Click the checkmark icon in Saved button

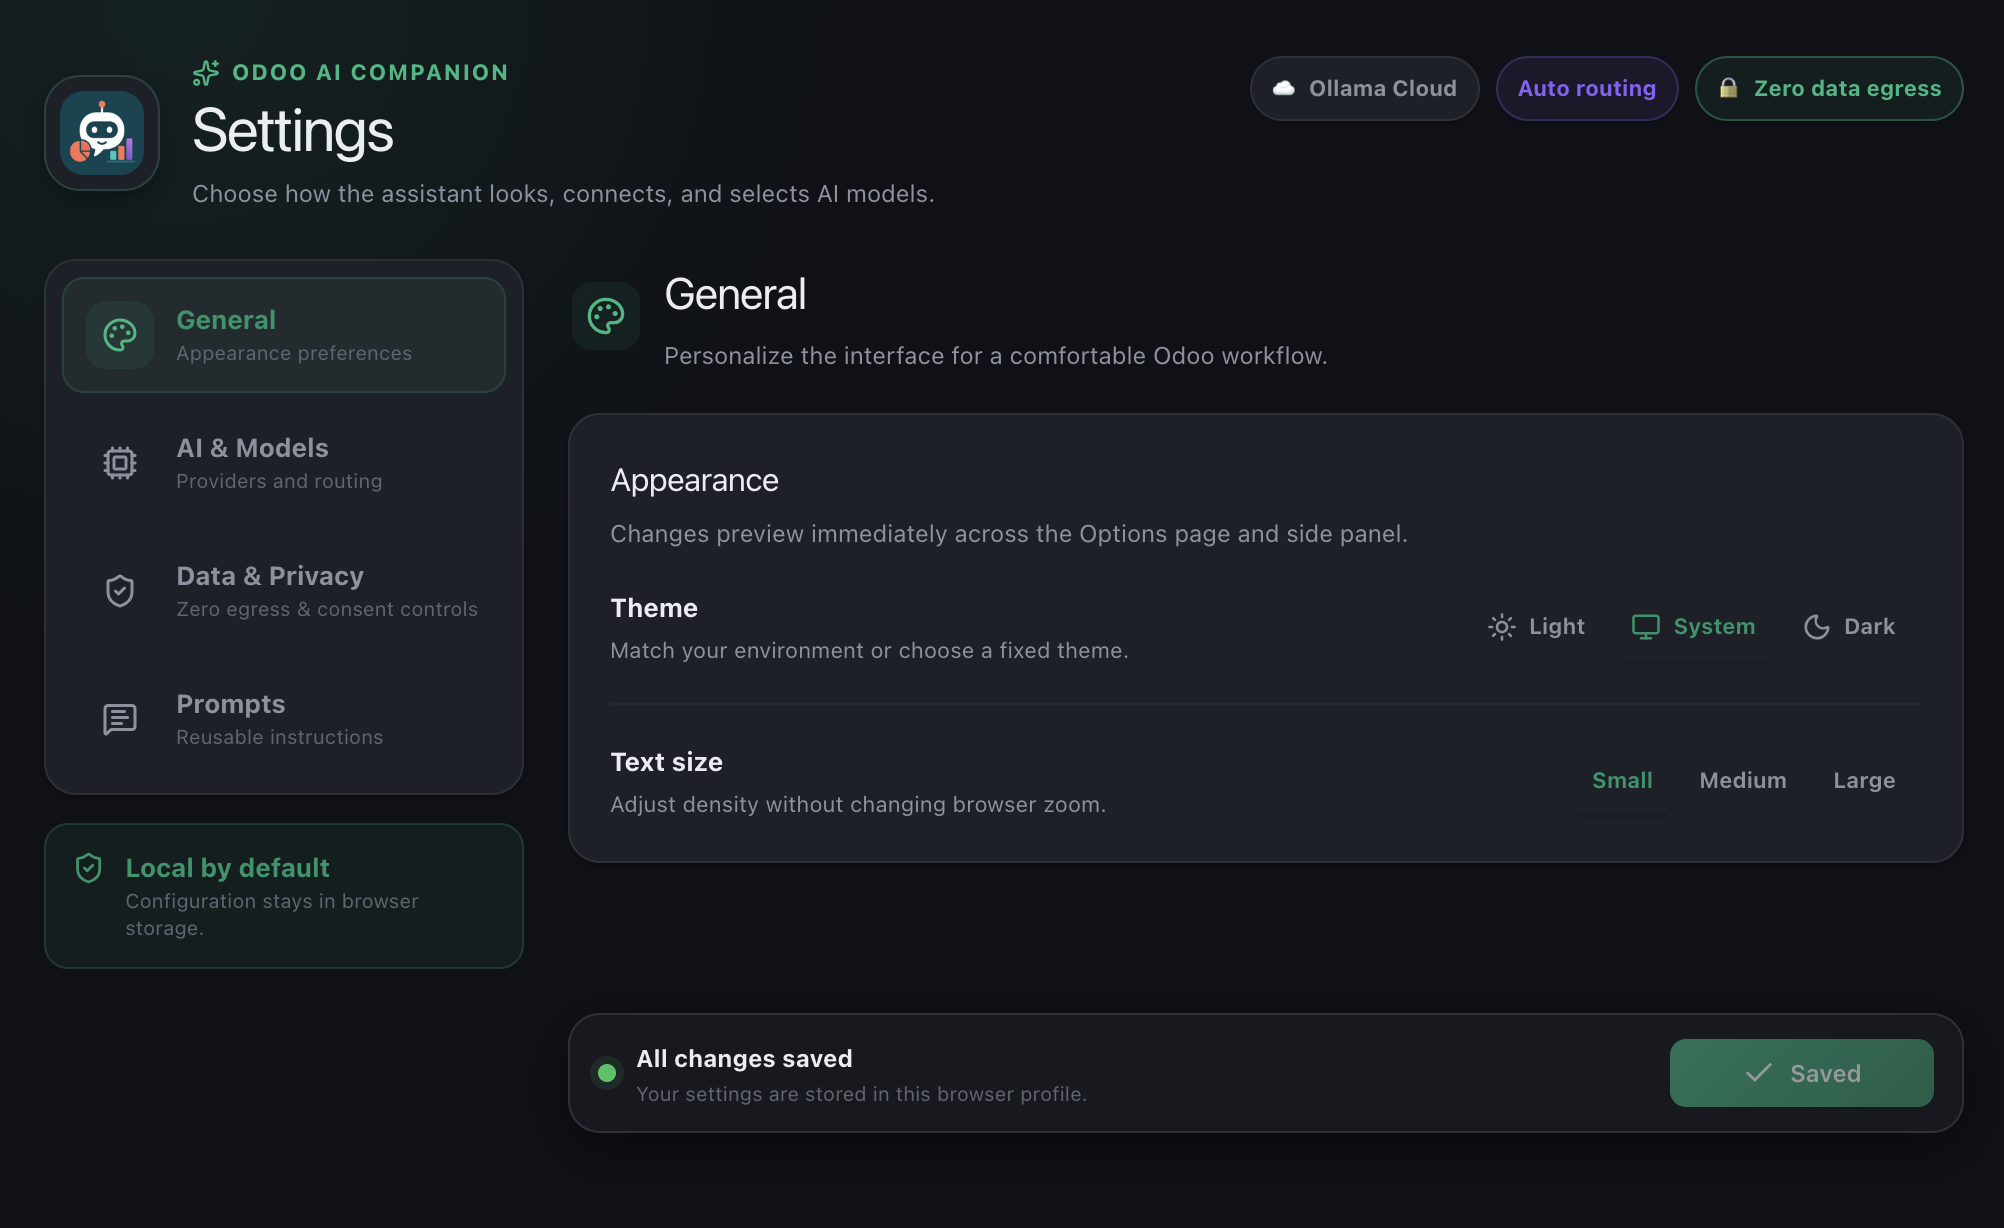(x=1759, y=1073)
